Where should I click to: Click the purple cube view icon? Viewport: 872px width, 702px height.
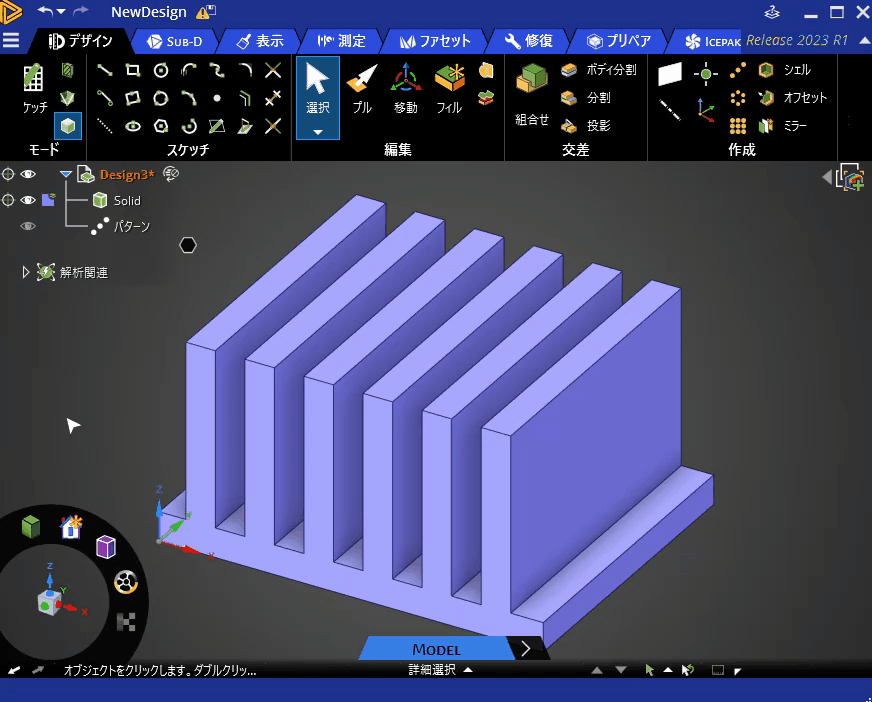pyautogui.click(x=106, y=547)
